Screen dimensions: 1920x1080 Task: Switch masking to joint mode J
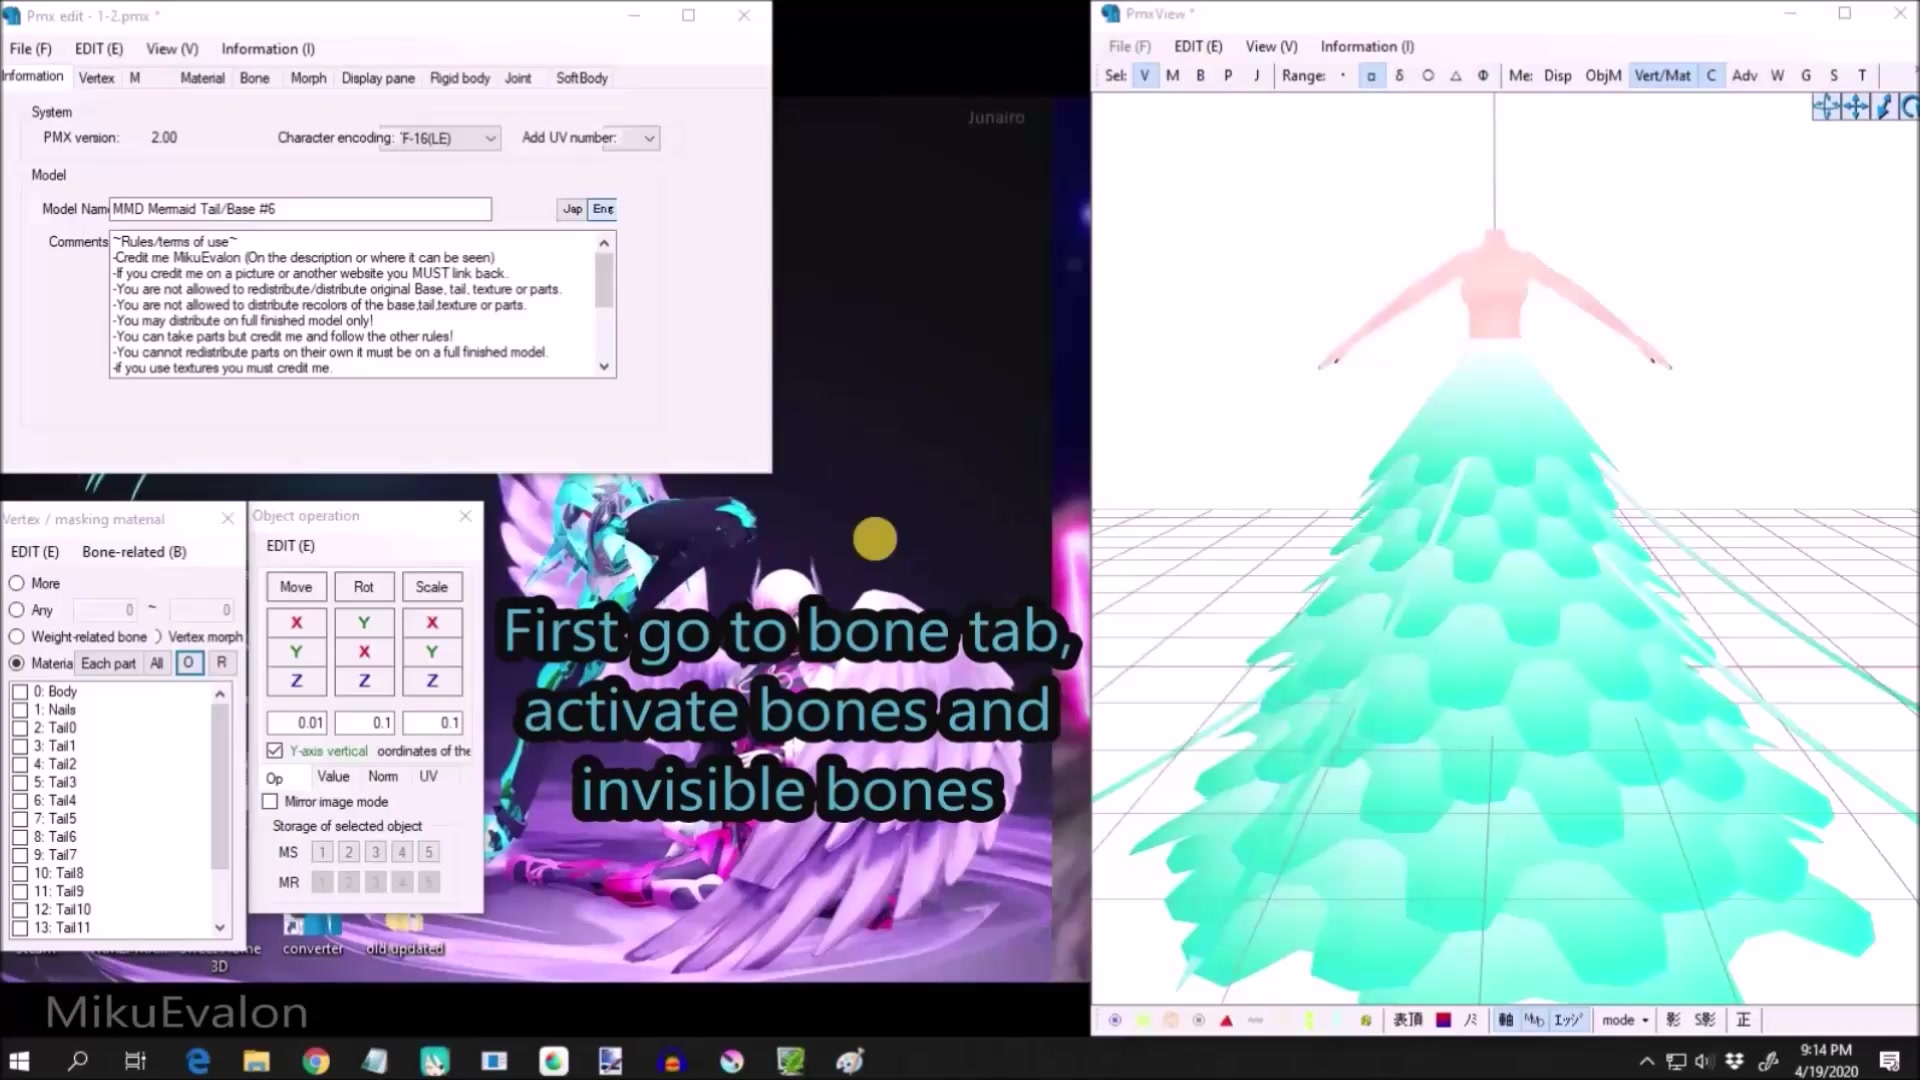pos(1257,75)
